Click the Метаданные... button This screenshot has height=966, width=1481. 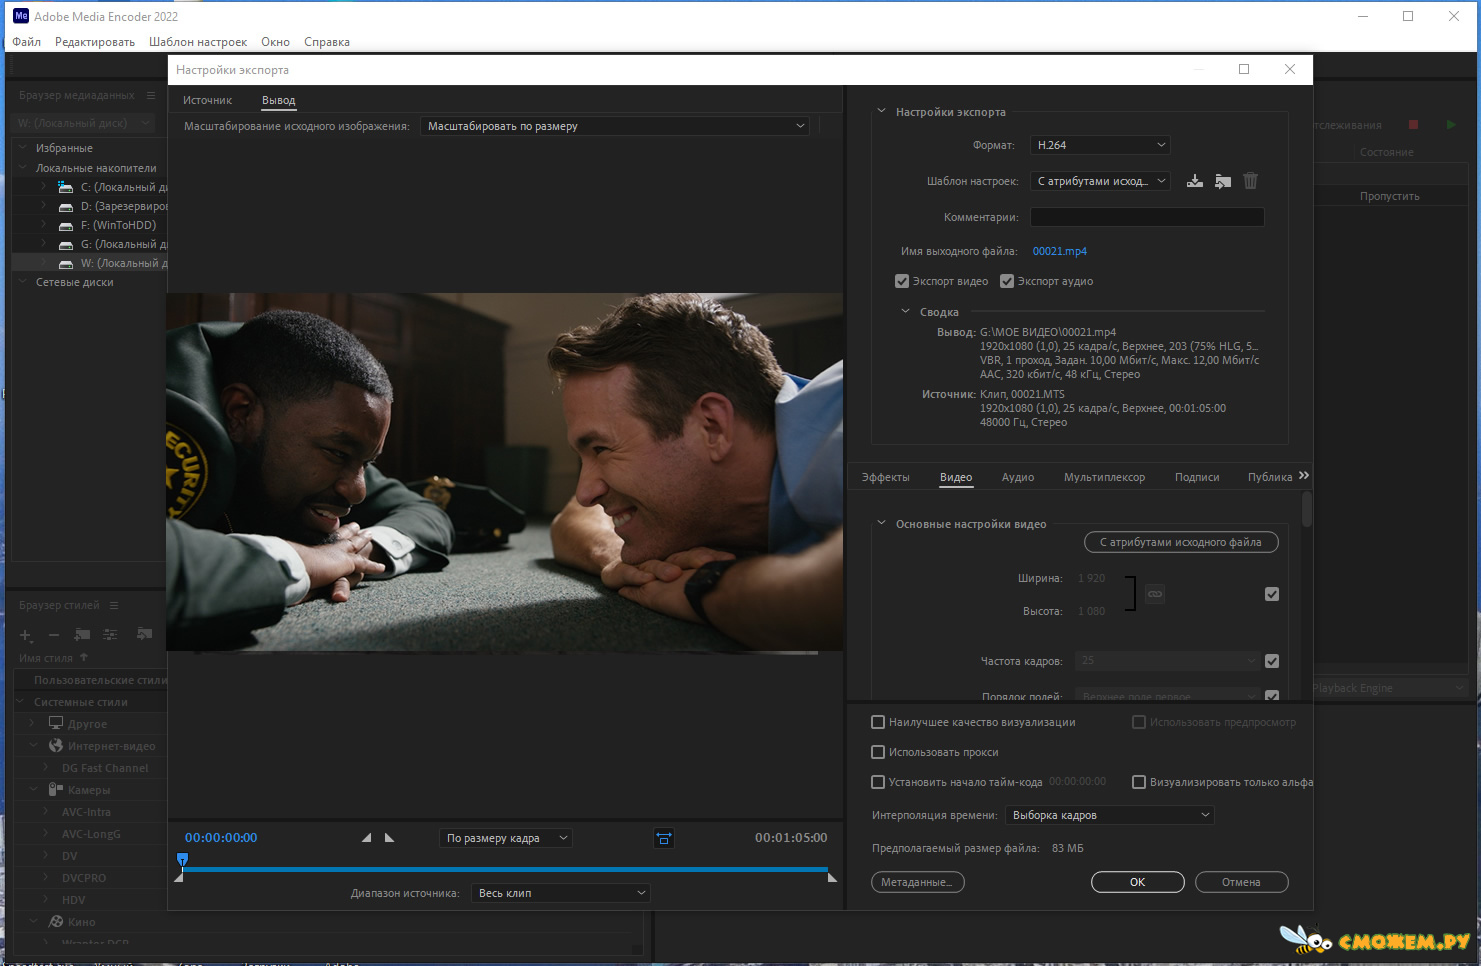point(918,882)
